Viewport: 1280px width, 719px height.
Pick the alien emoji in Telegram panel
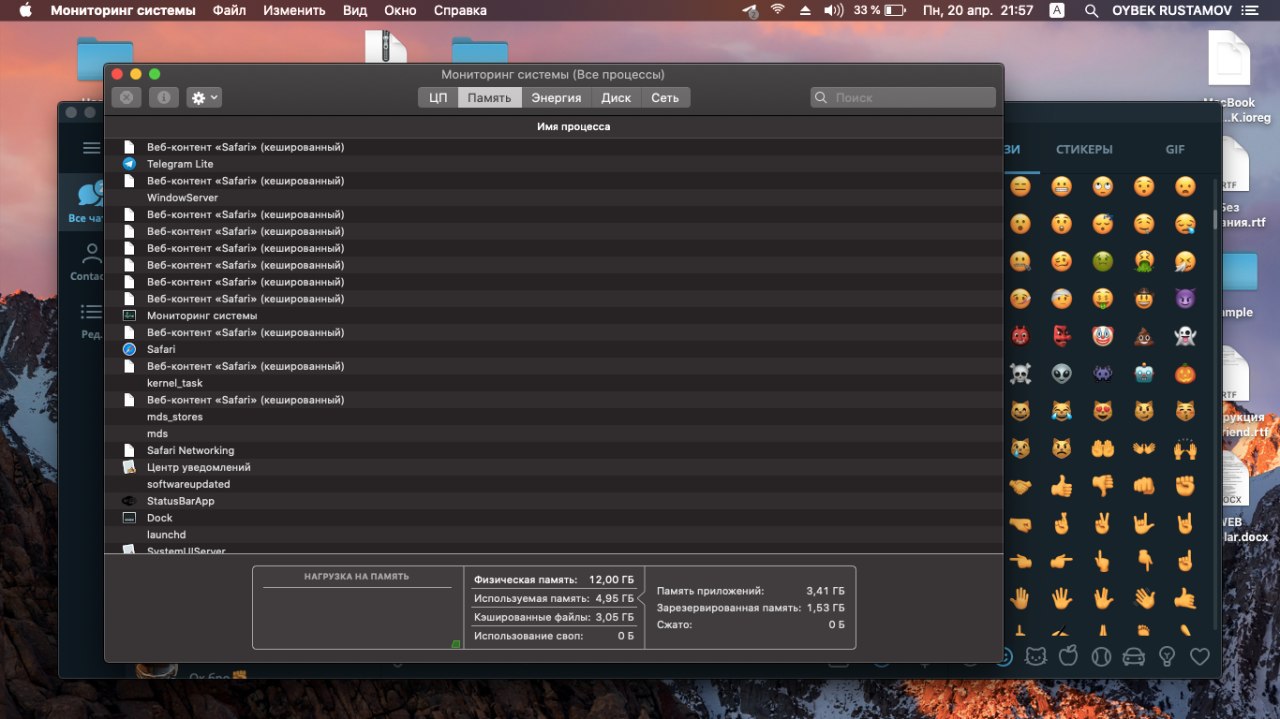click(x=1061, y=373)
